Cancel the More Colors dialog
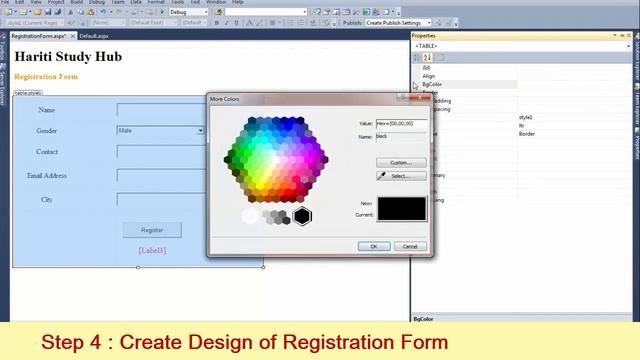This screenshot has height=360, width=640. [x=410, y=247]
